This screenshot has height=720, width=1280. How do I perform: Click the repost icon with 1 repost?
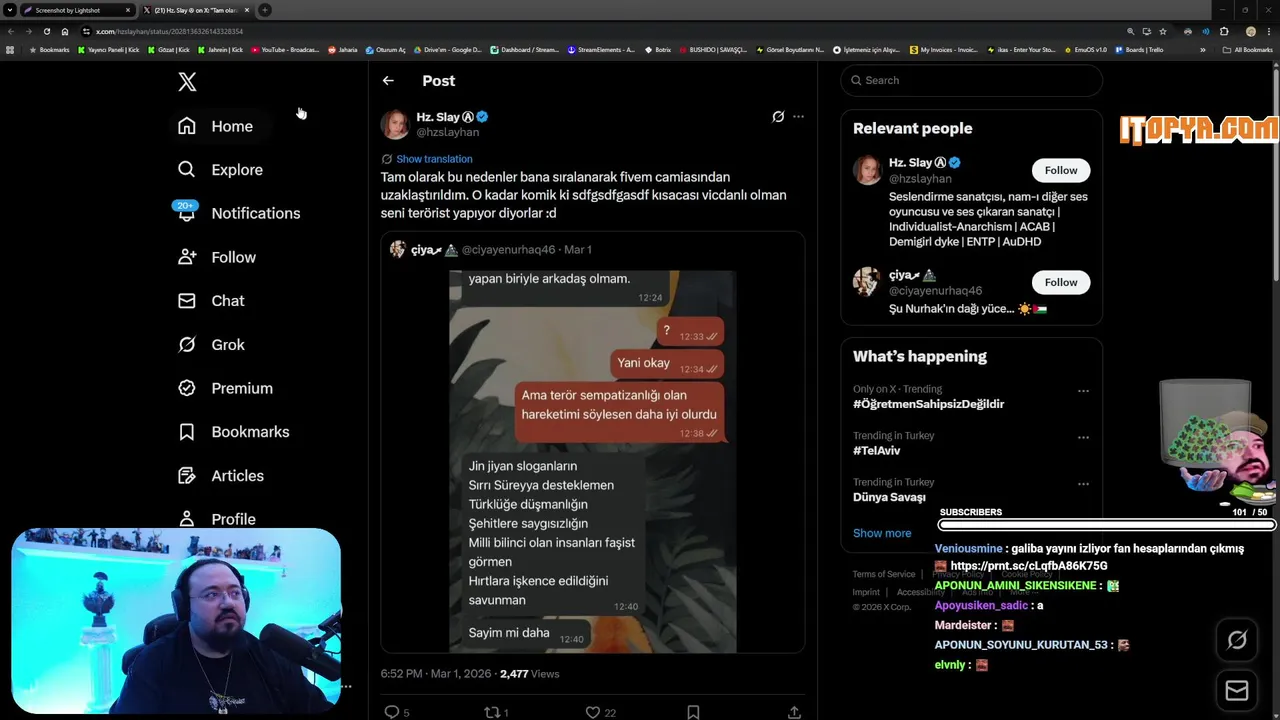pos(496,712)
